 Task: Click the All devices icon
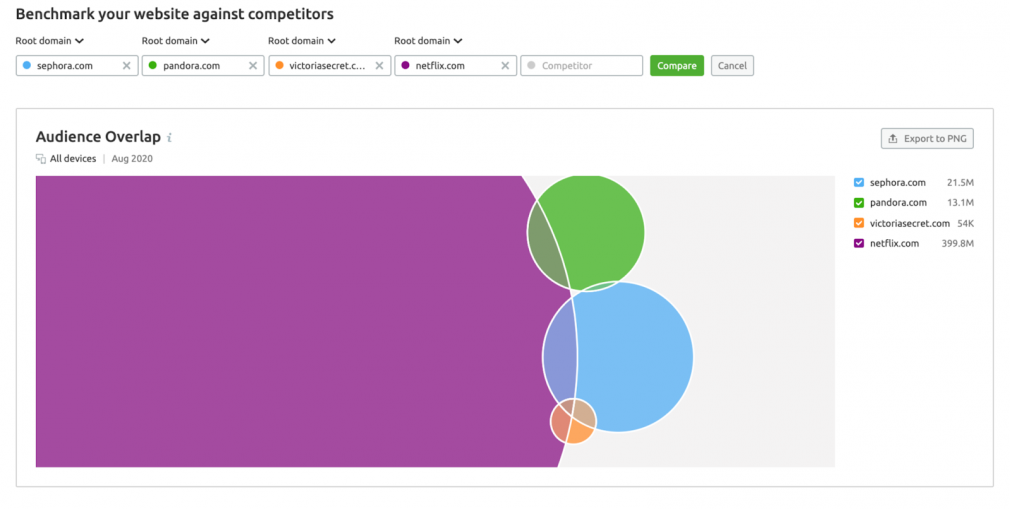pyautogui.click(x=41, y=158)
